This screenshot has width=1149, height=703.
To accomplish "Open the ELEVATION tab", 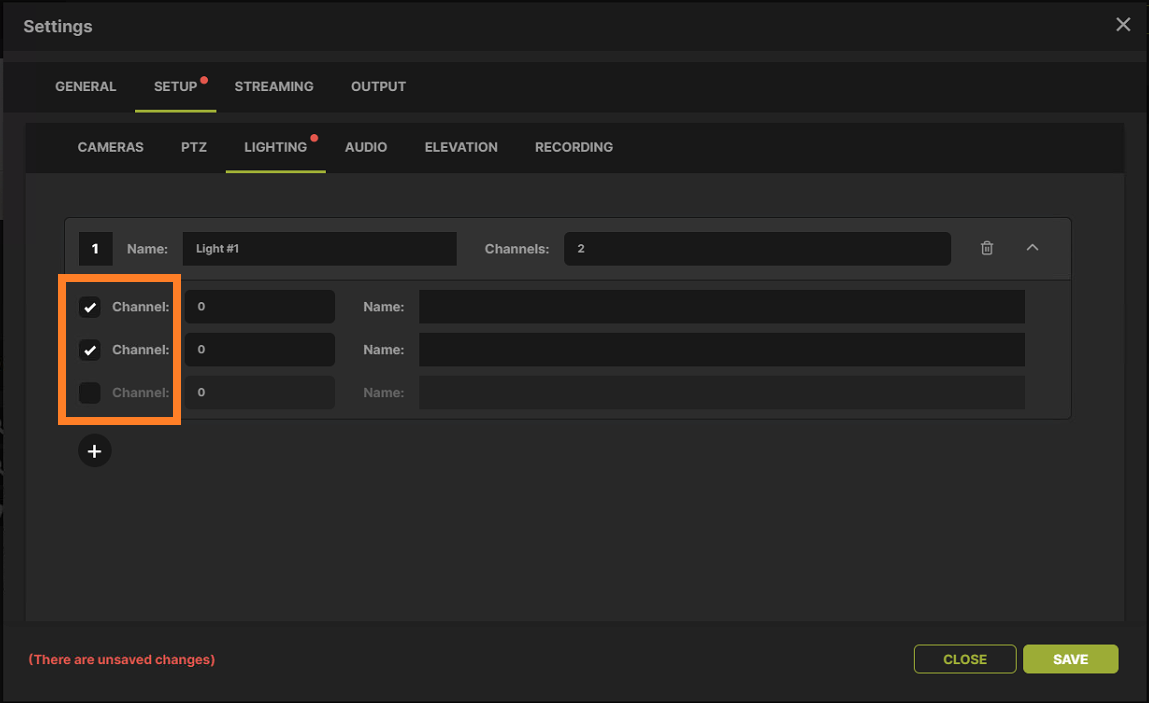I will (460, 147).
